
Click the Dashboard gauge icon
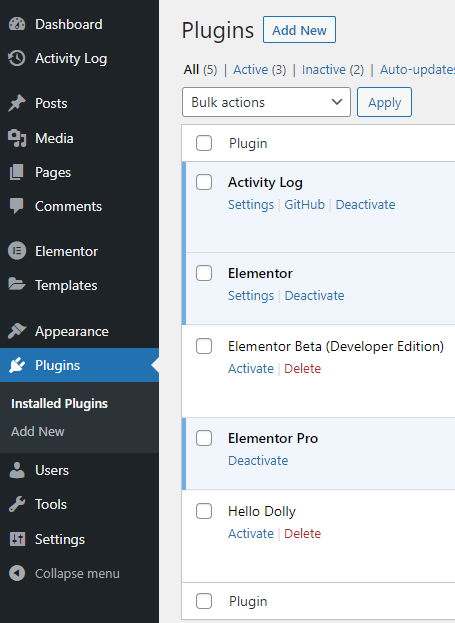click(17, 24)
